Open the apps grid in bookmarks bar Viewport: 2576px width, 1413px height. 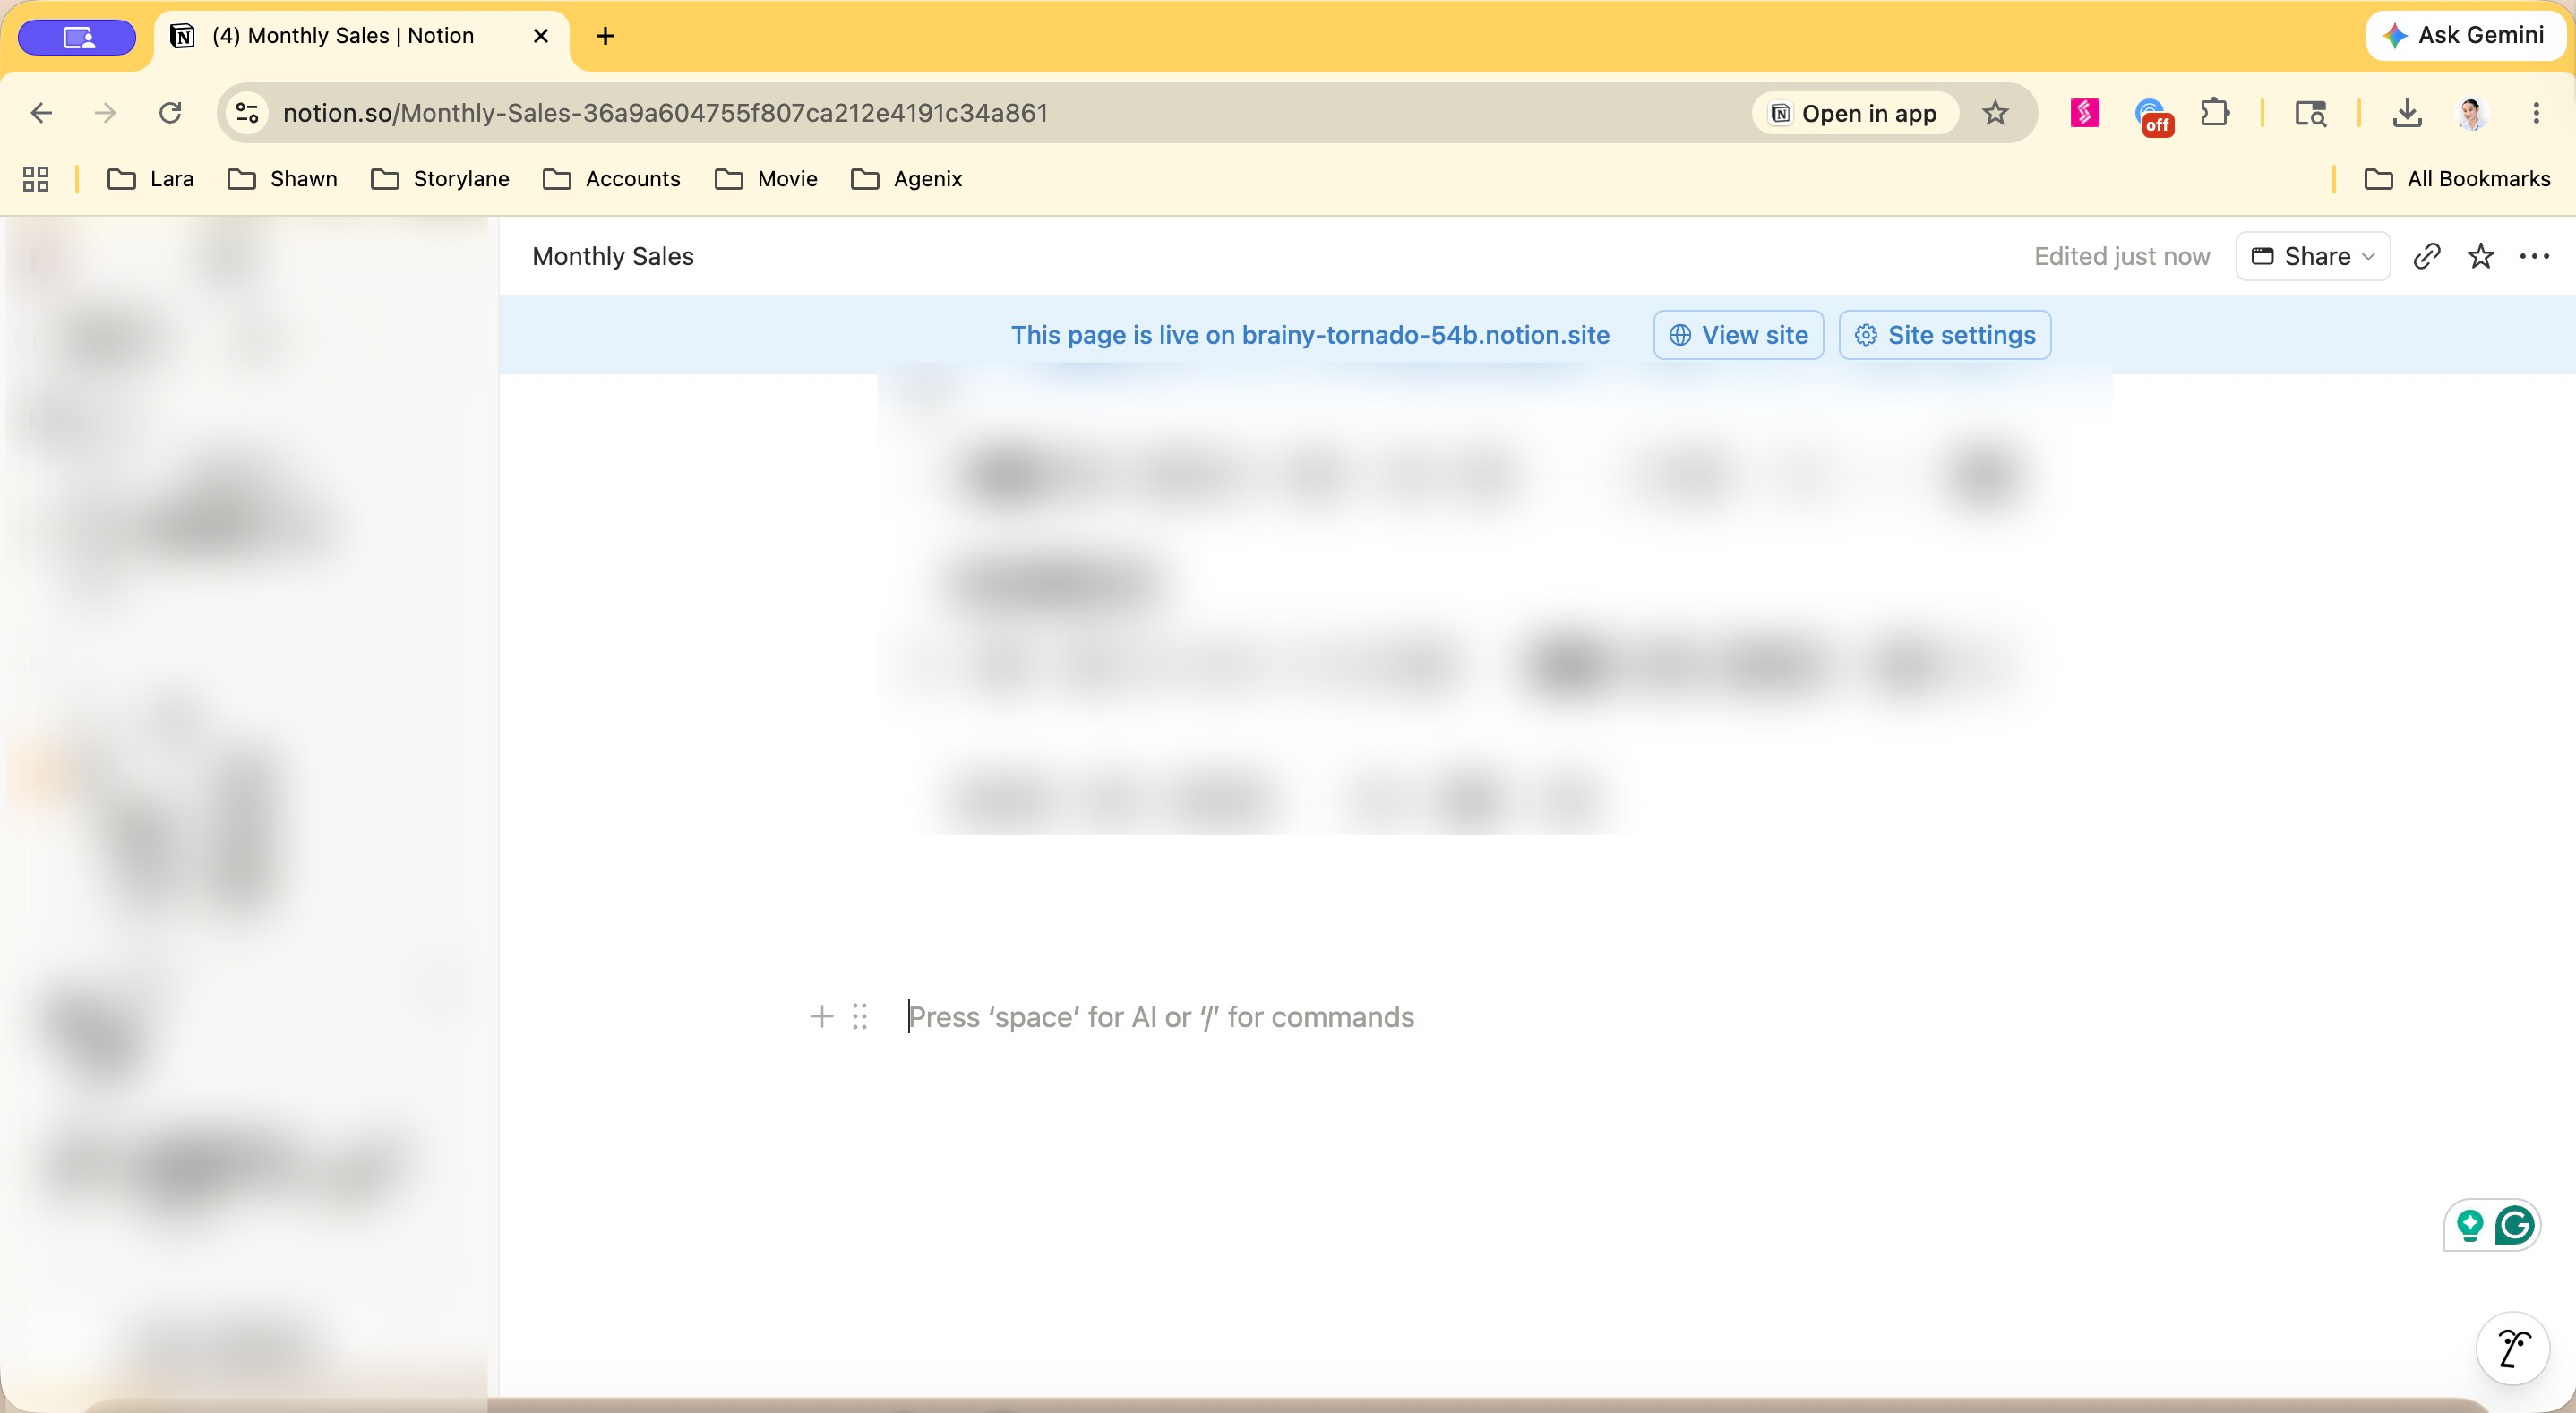36,179
